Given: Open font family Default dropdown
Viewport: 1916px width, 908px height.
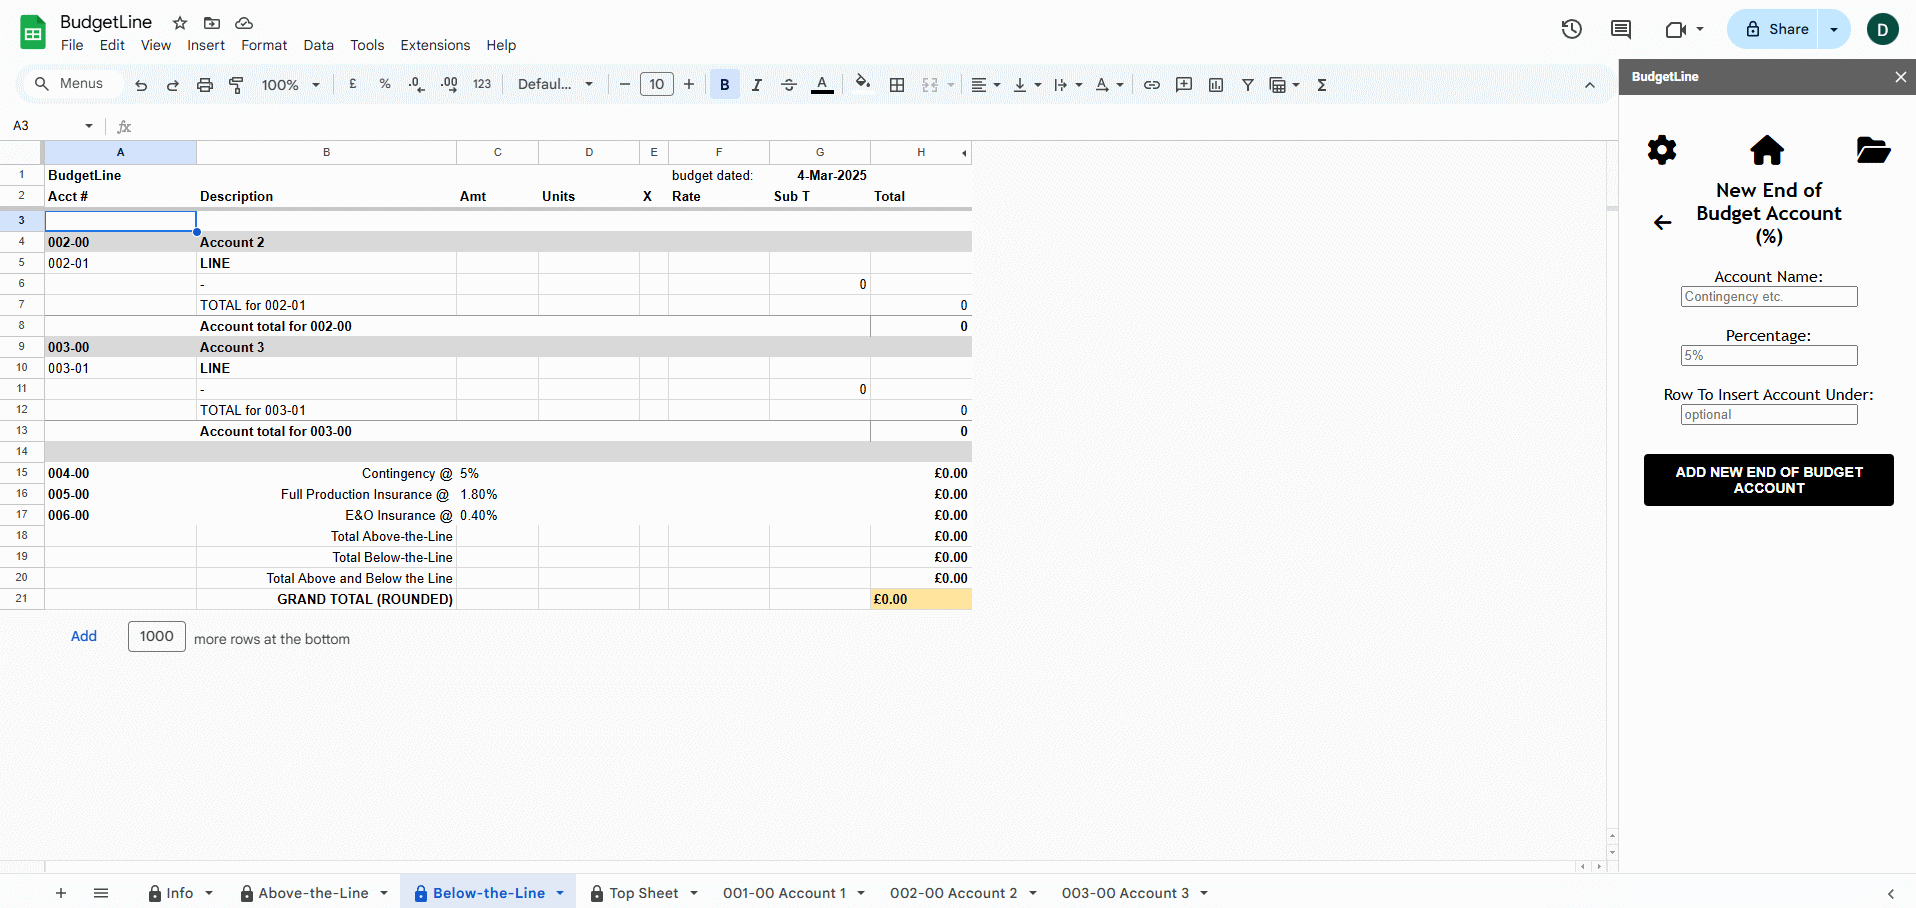Looking at the screenshot, I should point(555,85).
